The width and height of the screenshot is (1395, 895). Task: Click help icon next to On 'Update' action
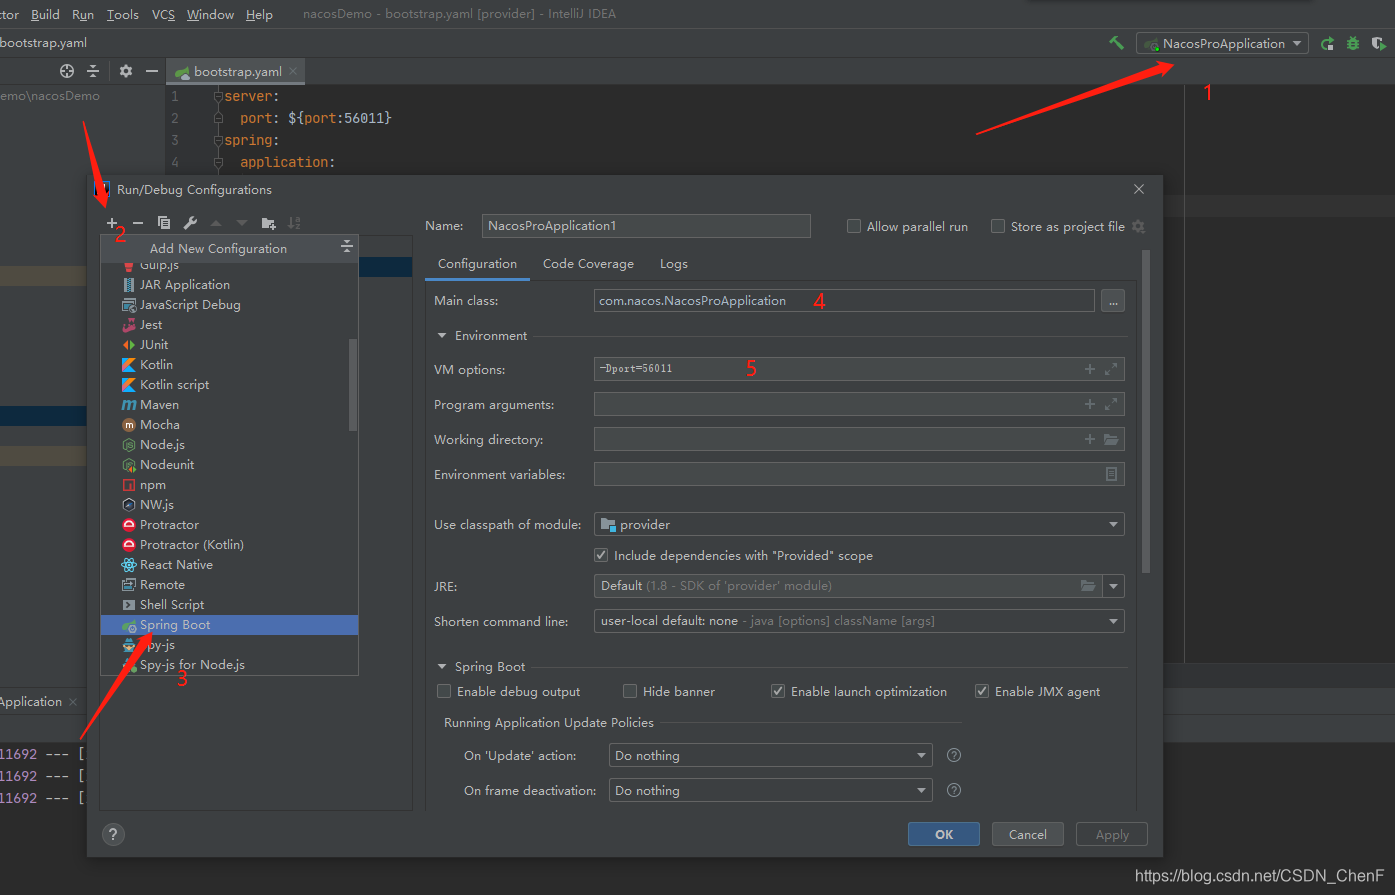[954, 755]
